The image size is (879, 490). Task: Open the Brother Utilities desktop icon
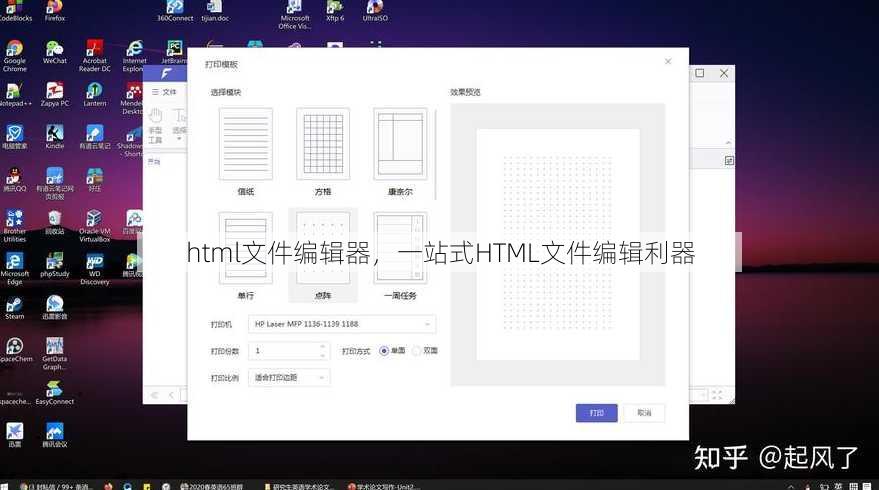point(15,226)
